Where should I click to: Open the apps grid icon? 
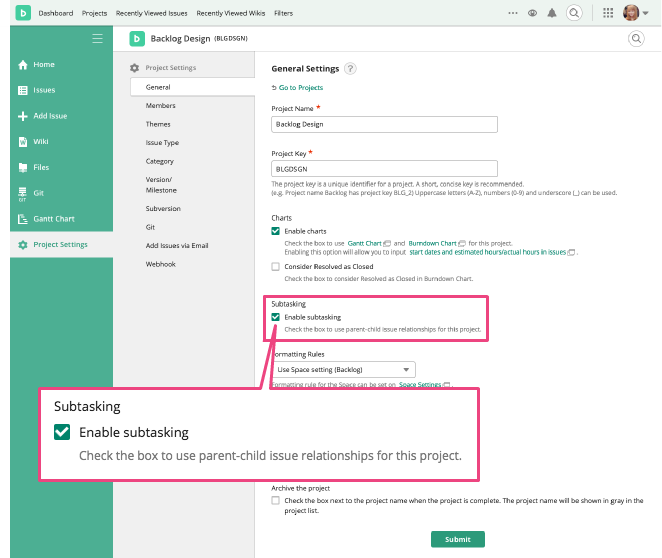point(608,13)
